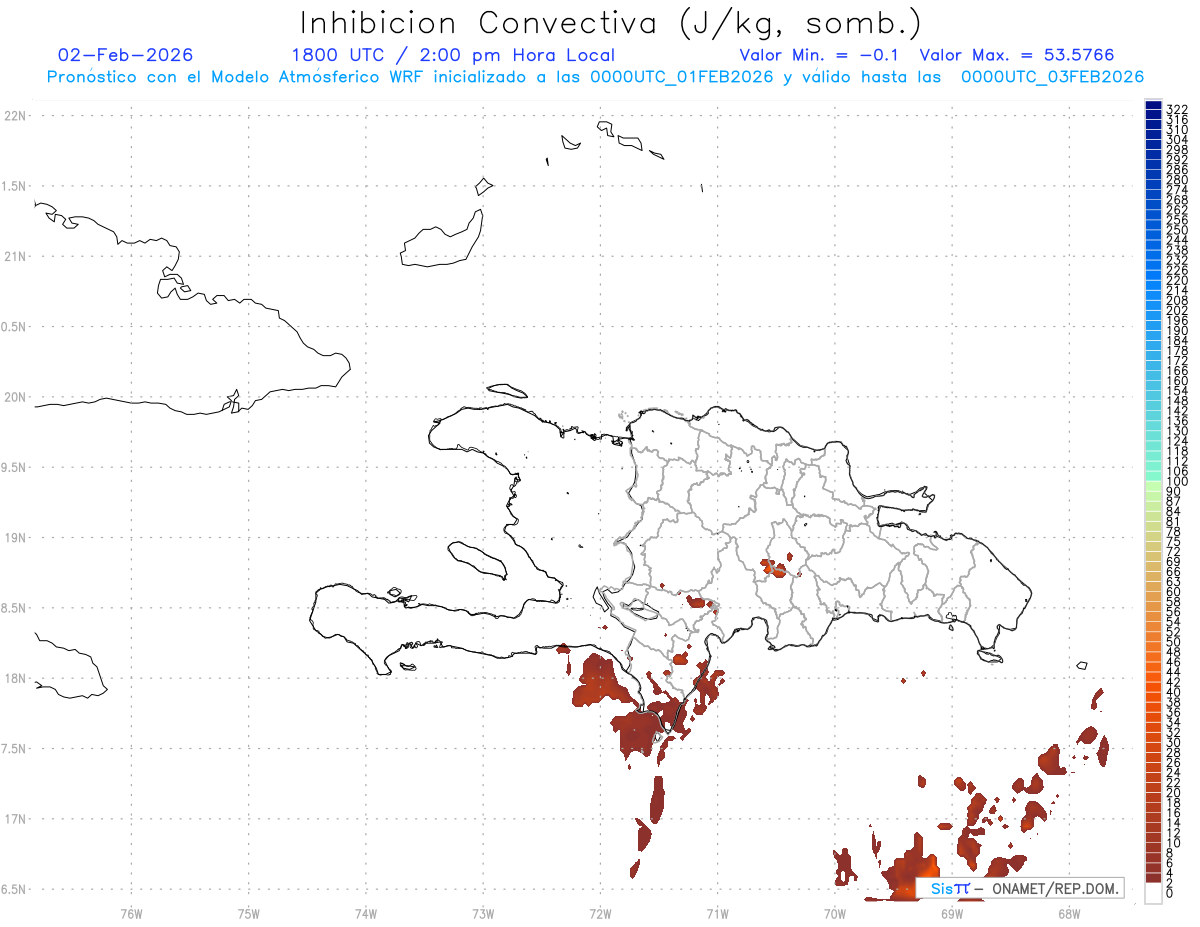Click the '17N' latitude label
The image size is (1200, 927).
coord(15,819)
